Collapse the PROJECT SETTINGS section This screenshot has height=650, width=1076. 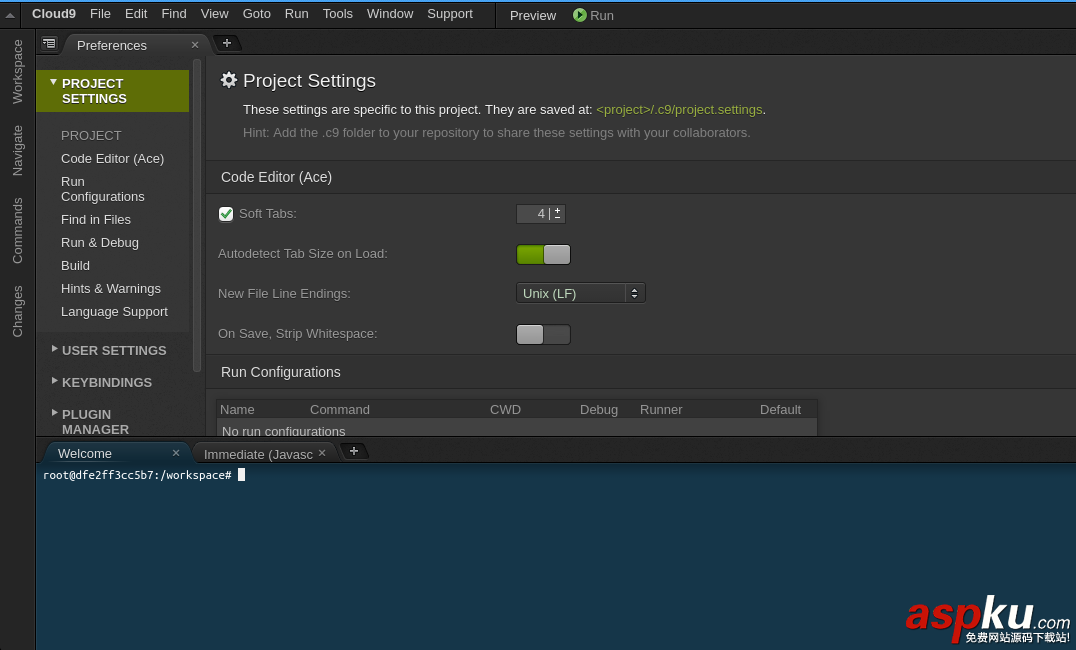54,82
